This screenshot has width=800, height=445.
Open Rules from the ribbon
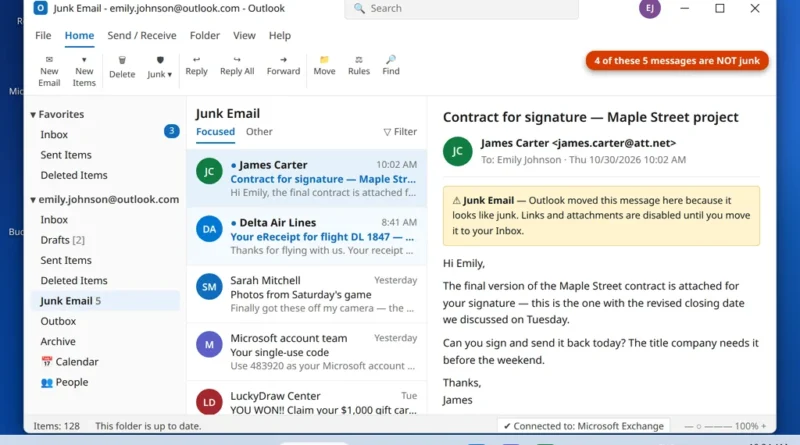[359, 65]
